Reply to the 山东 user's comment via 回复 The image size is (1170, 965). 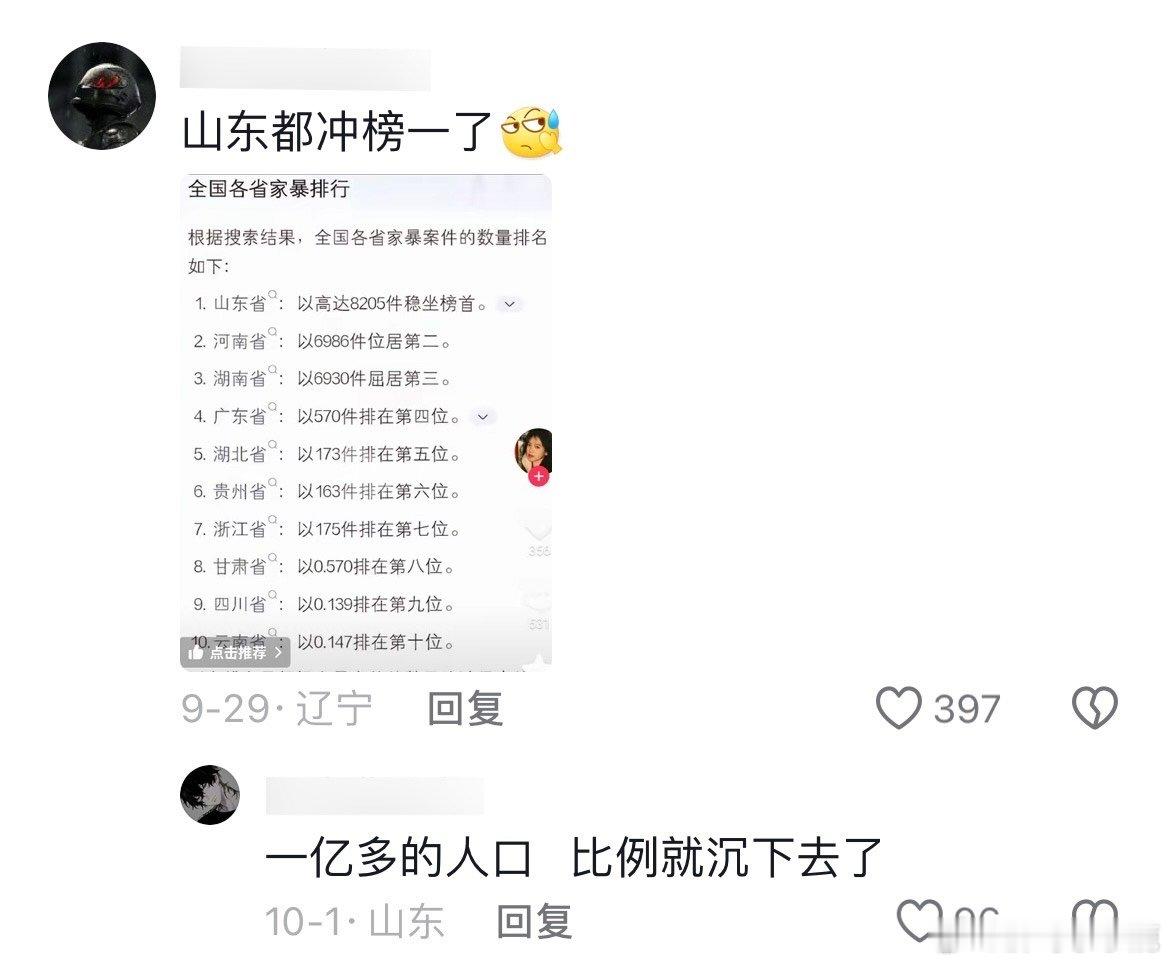(534, 921)
